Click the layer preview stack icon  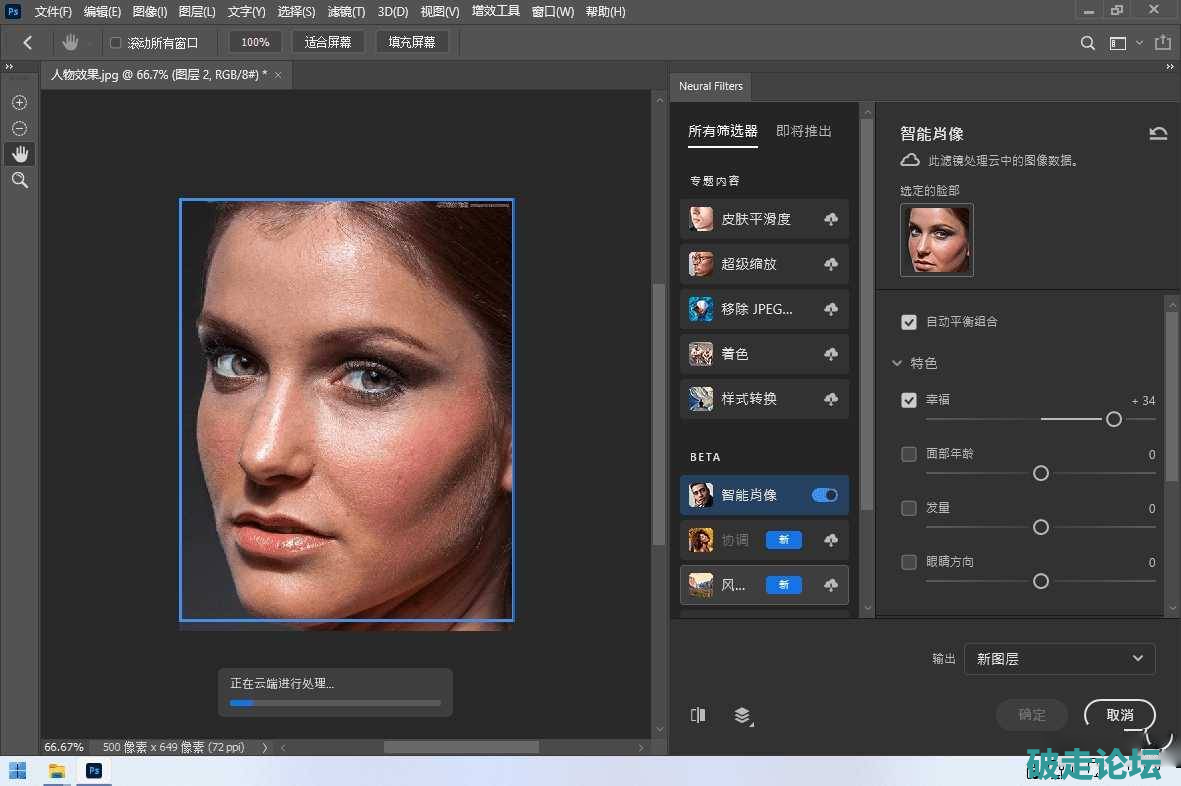742,715
